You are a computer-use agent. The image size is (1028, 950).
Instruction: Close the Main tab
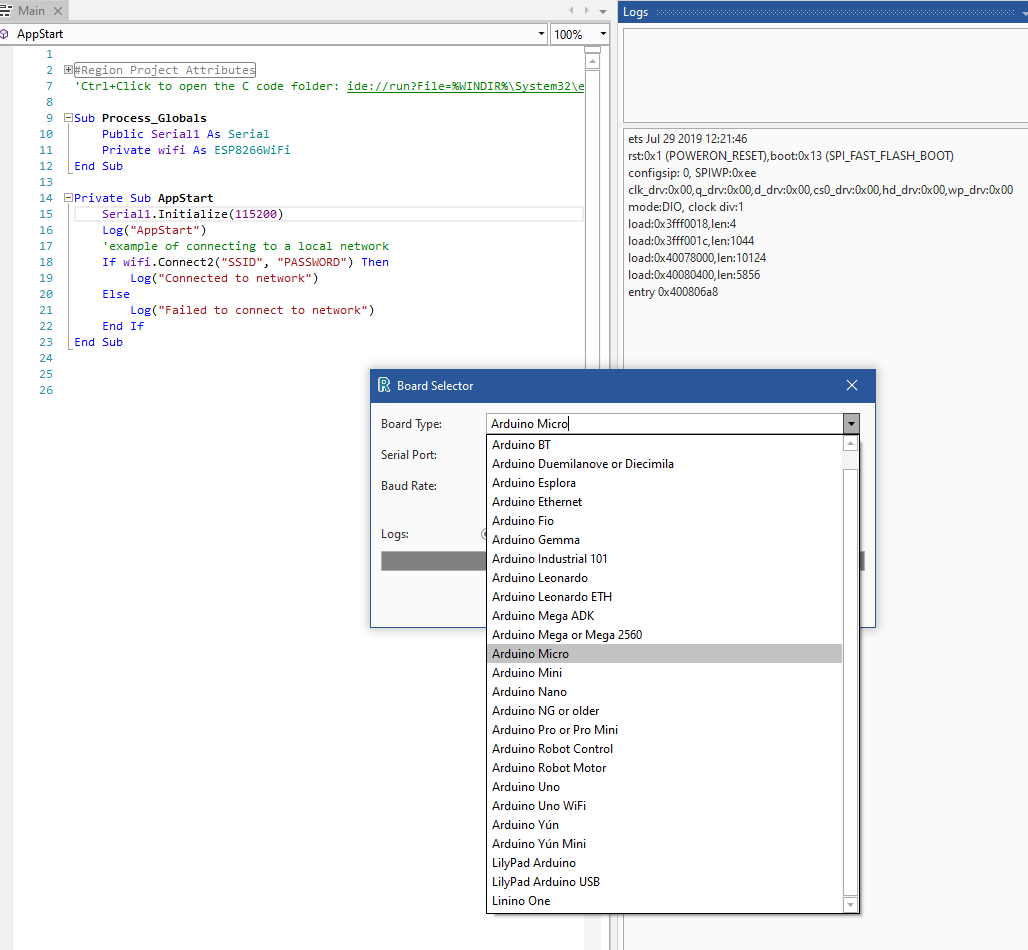[58, 11]
